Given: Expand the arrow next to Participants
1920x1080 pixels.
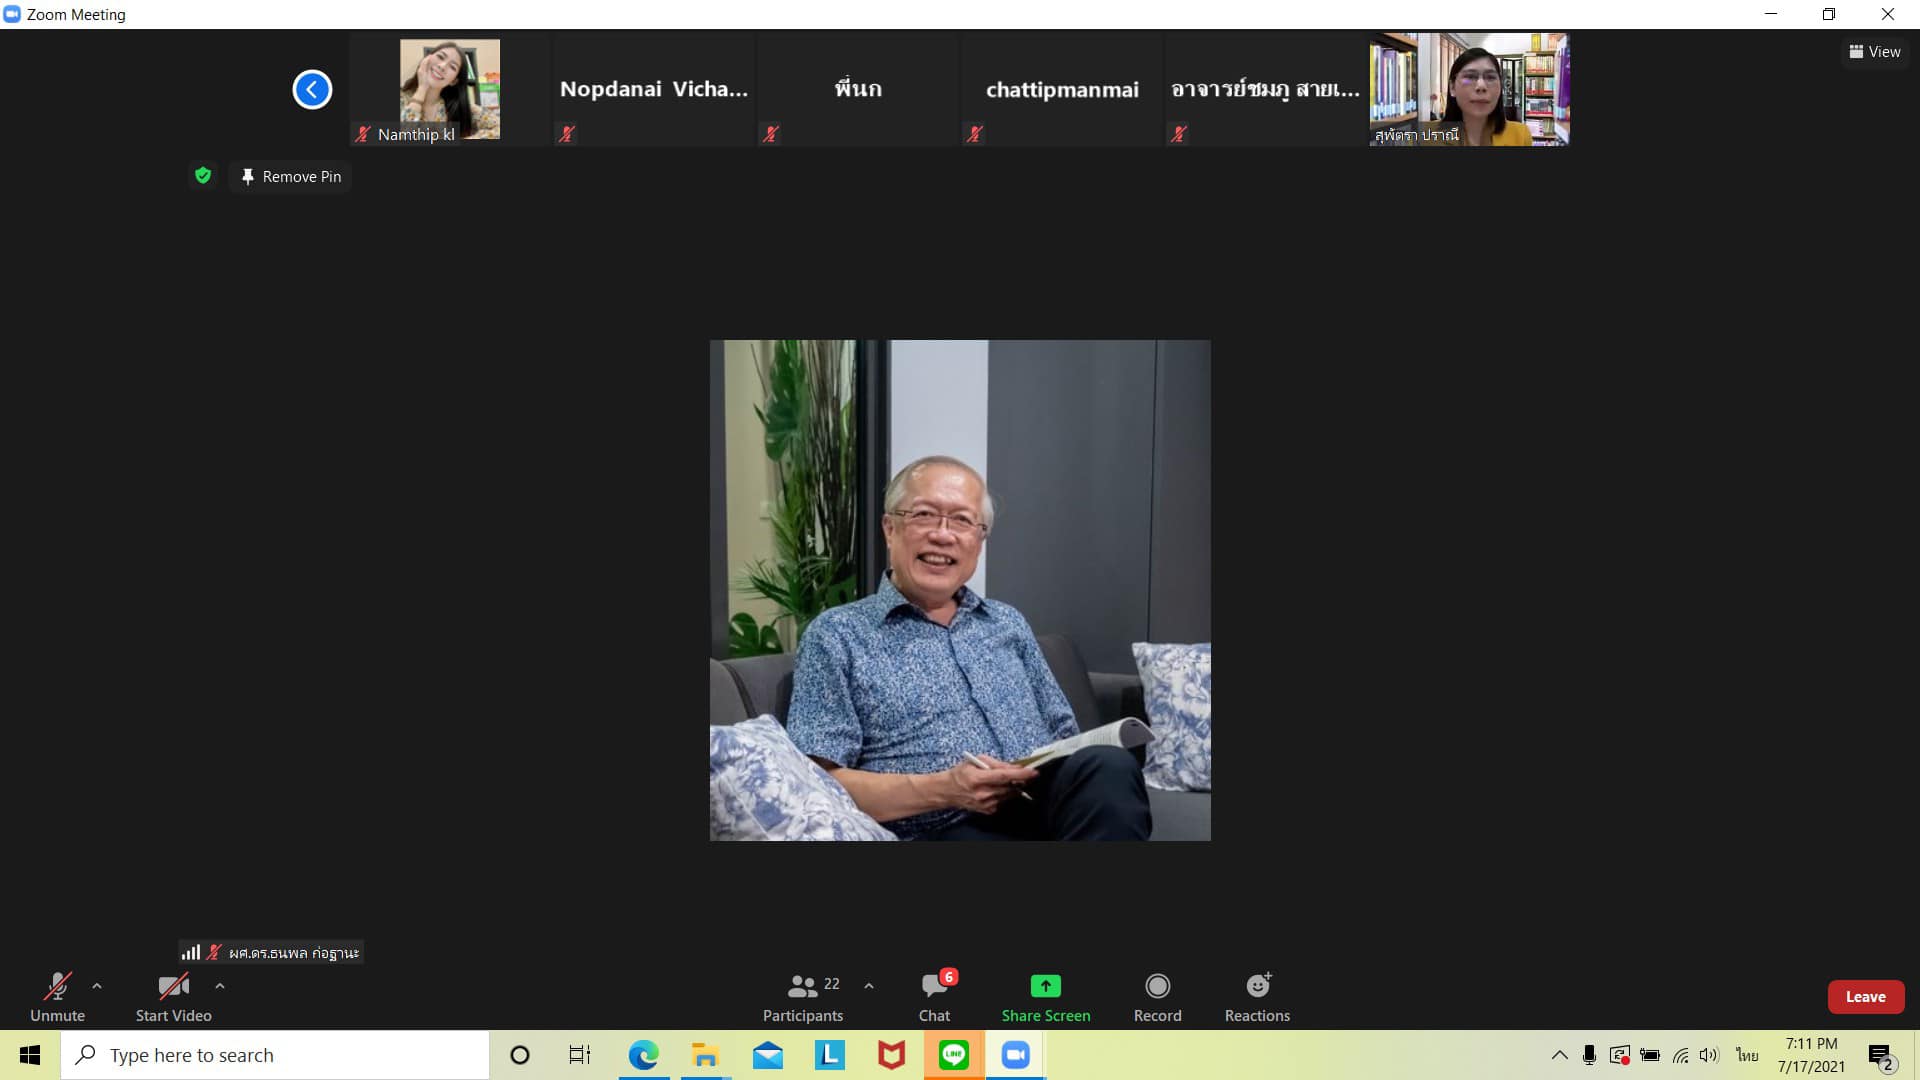Looking at the screenshot, I should coord(869,986).
